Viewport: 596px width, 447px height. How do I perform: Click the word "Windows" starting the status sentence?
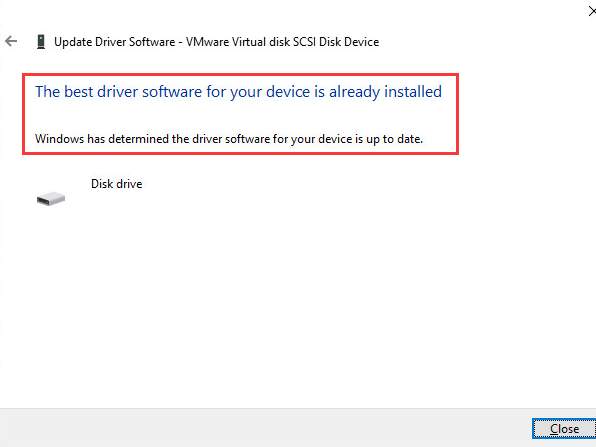pos(59,139)
